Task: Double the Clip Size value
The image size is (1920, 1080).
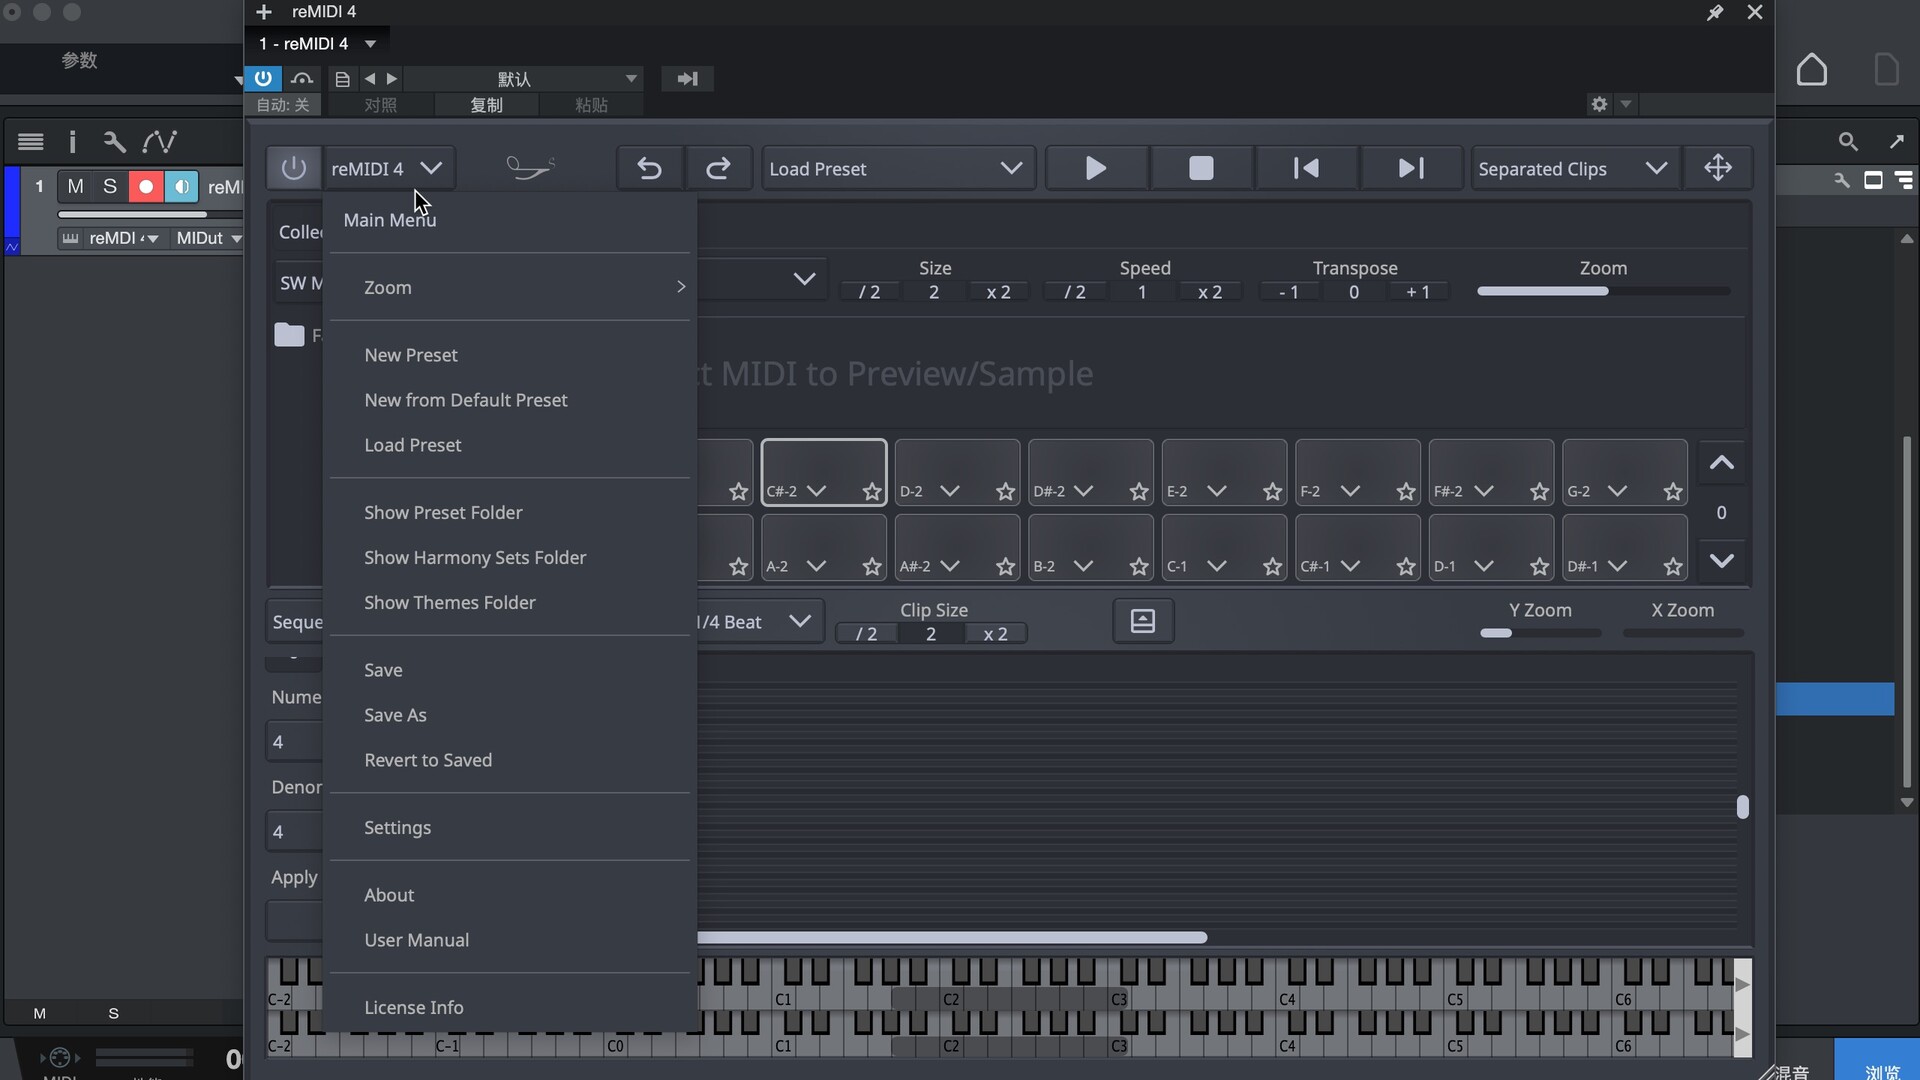Action: tap(995, 634)
